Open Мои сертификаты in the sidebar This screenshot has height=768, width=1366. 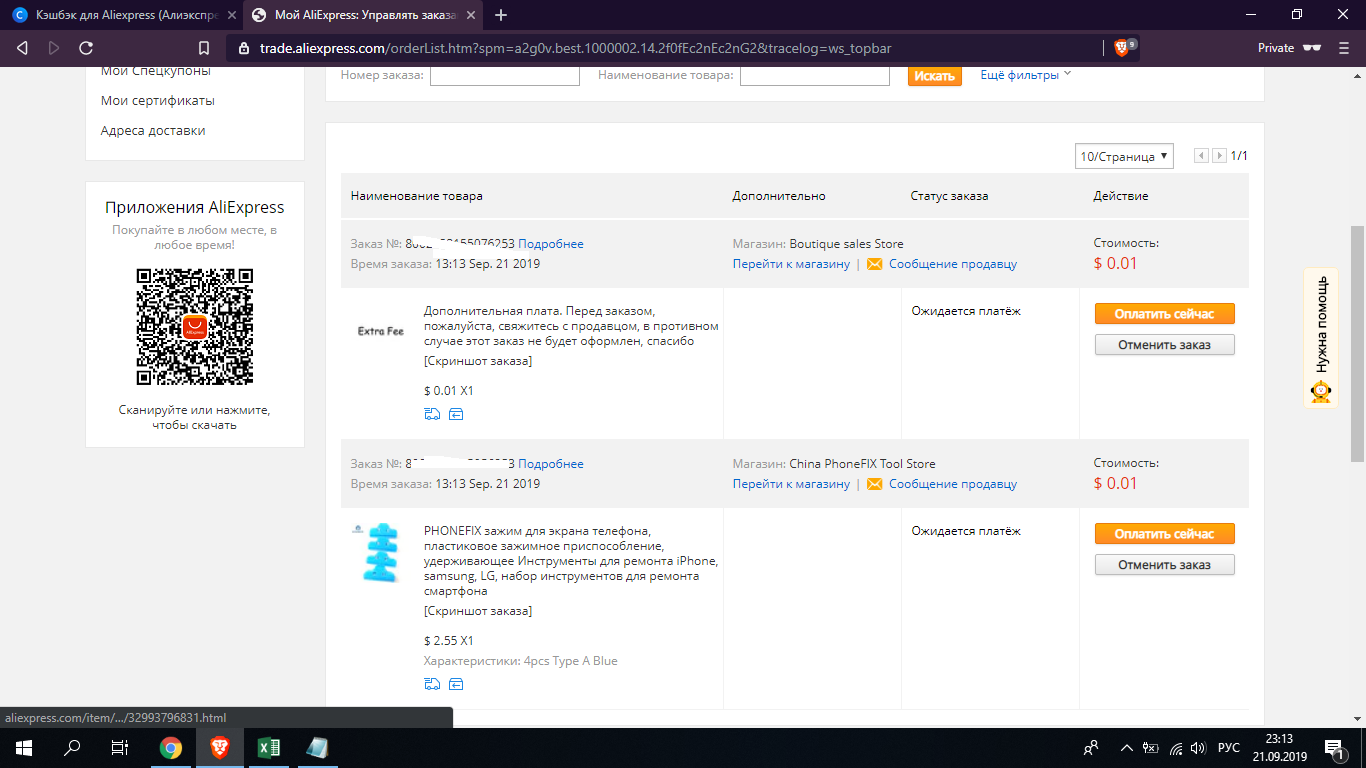pos(158,101)
